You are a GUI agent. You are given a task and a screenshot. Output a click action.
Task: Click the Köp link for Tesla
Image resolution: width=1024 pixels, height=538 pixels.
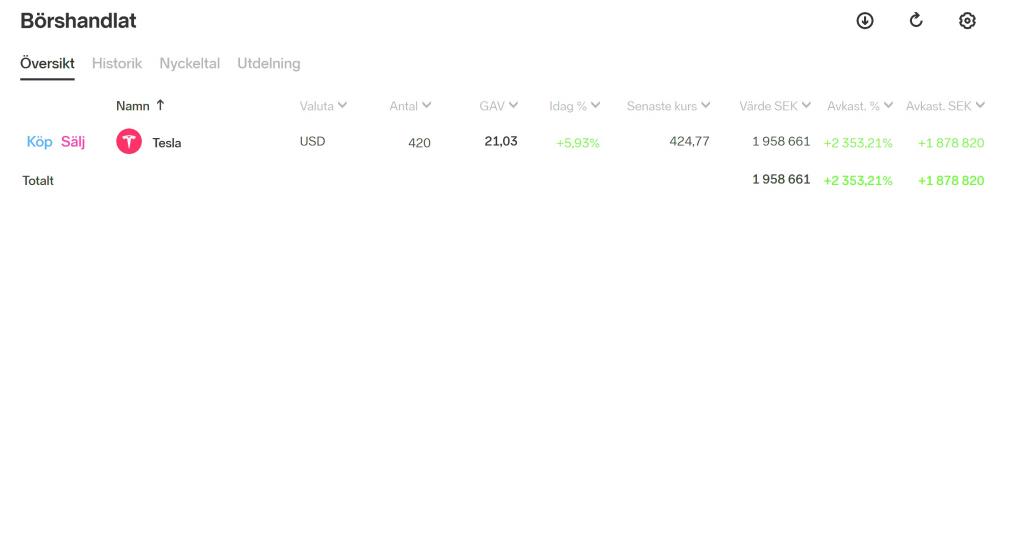click(x=39, y=142)
